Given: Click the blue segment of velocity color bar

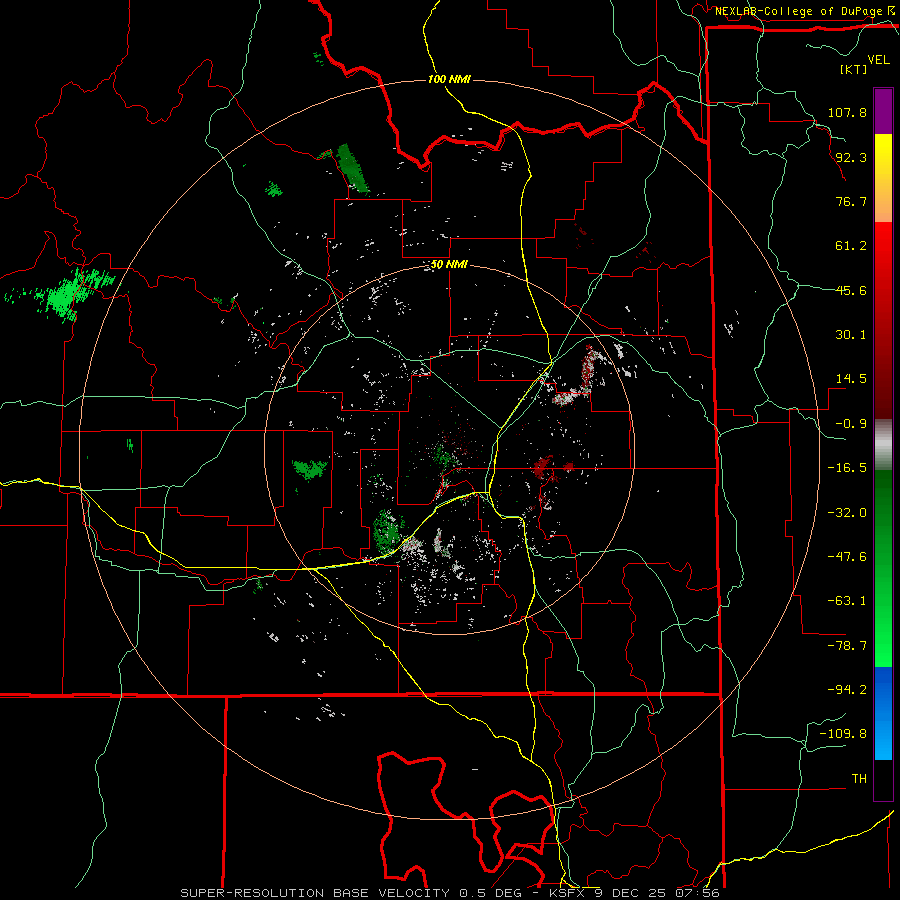Looking at the screenshot, I should click(883, 713).
